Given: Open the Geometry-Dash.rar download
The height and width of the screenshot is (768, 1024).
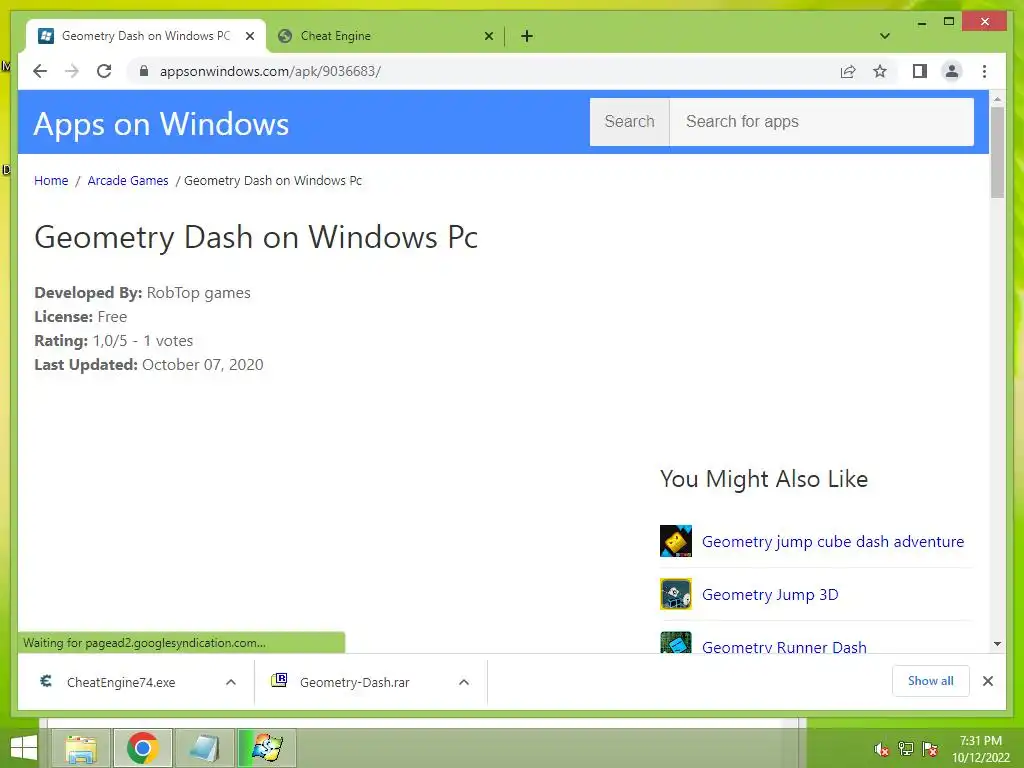Looking at the screenshot, I should pos(355,682).
